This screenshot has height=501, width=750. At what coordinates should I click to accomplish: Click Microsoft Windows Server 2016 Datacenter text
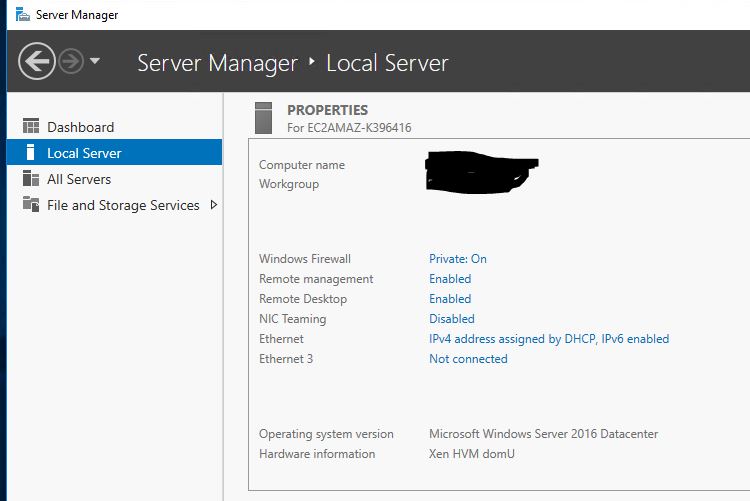click(x=543, y=434)
